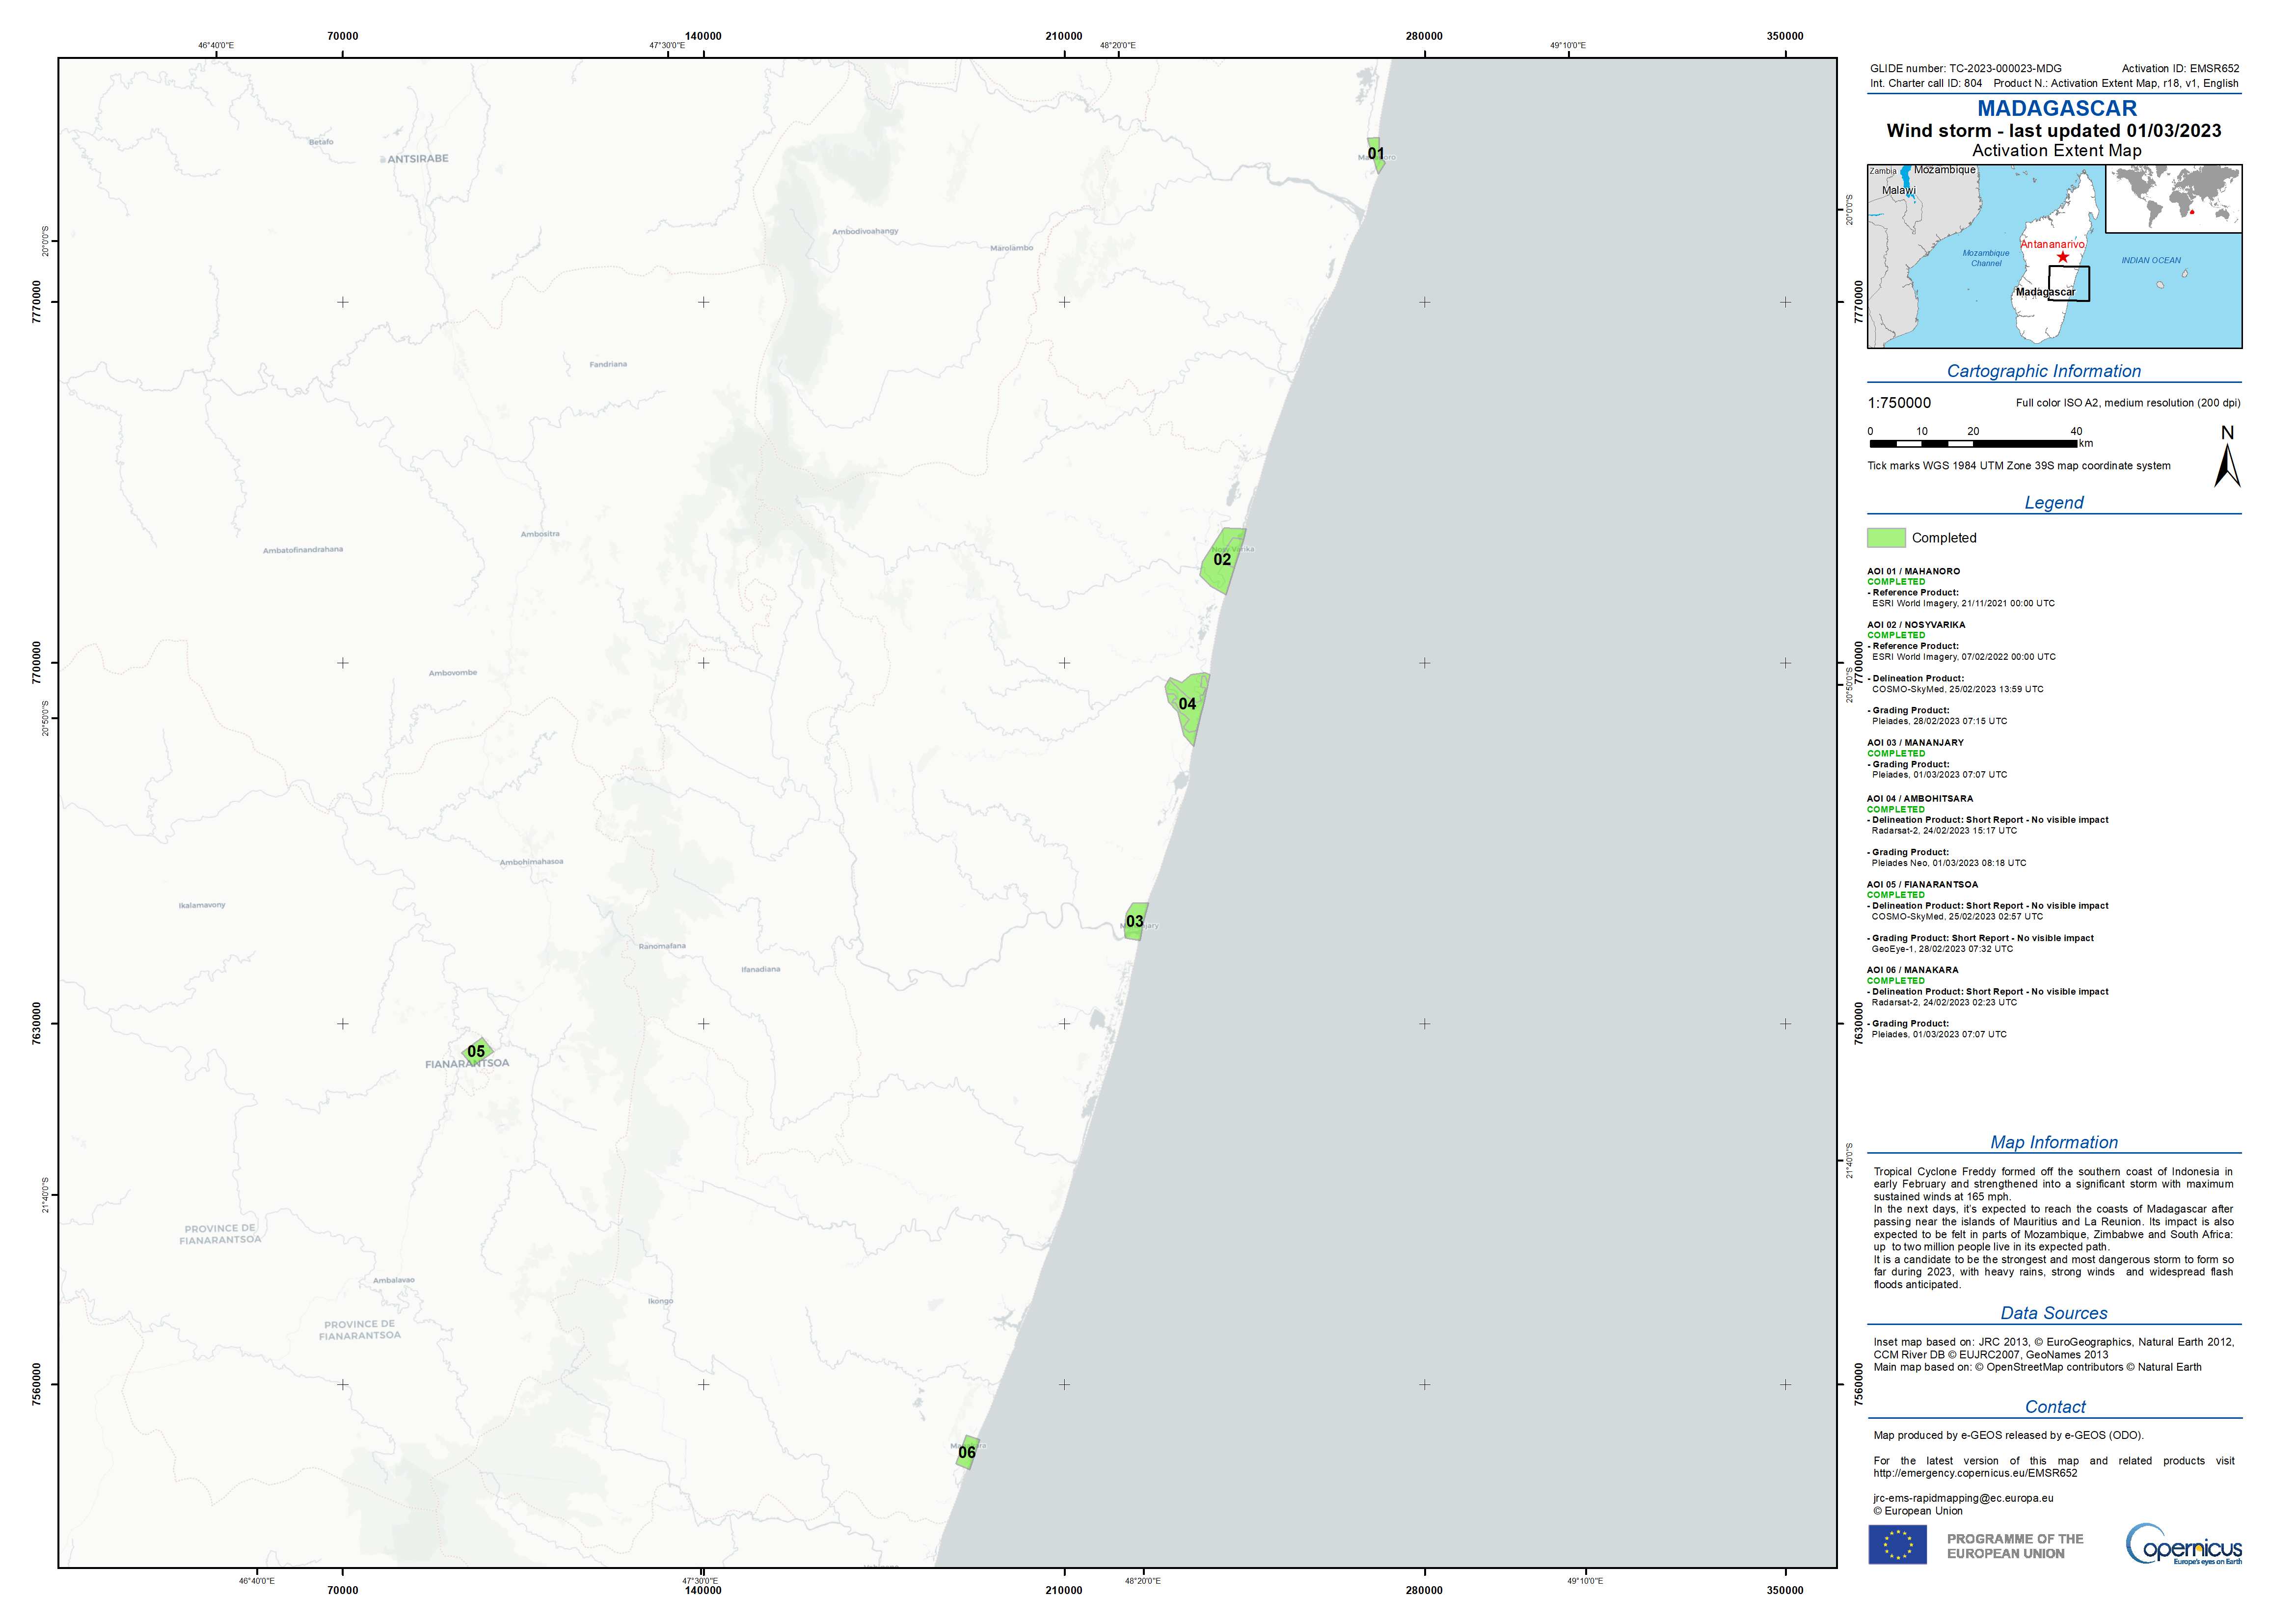This screenshot has height=1623, width=2296.
Task: Click the Copernicus logo
Action: pyautogui.click(x=2183, y=1545)
